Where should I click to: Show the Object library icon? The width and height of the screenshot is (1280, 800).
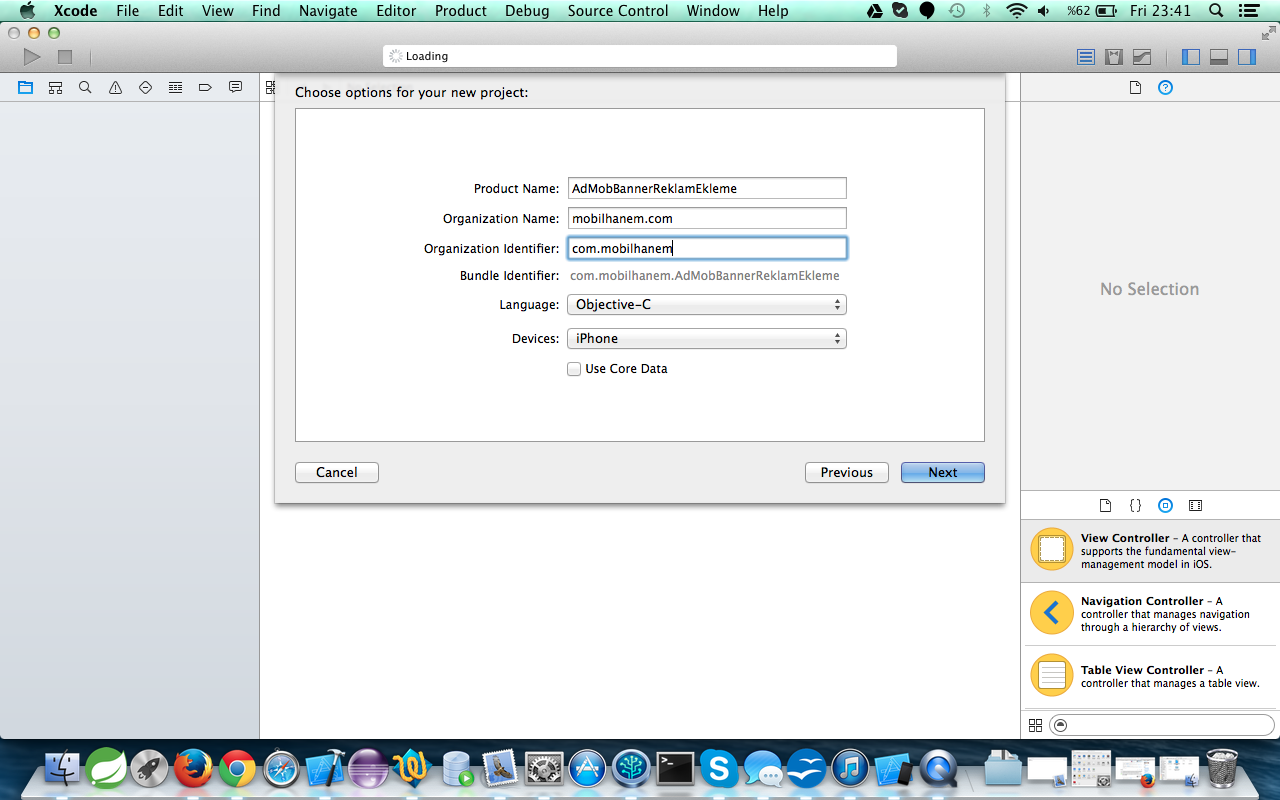click(x=1165, y=506)
